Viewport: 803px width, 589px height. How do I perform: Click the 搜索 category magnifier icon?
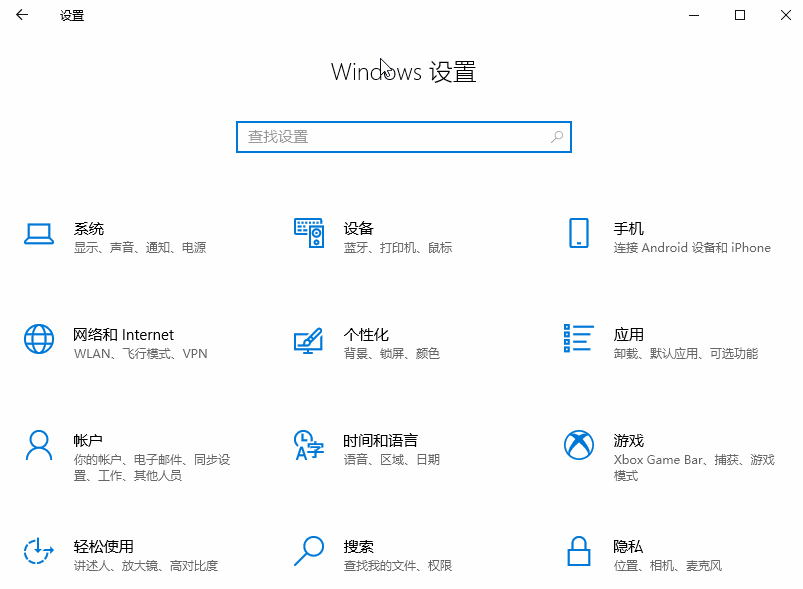[308, 550]
